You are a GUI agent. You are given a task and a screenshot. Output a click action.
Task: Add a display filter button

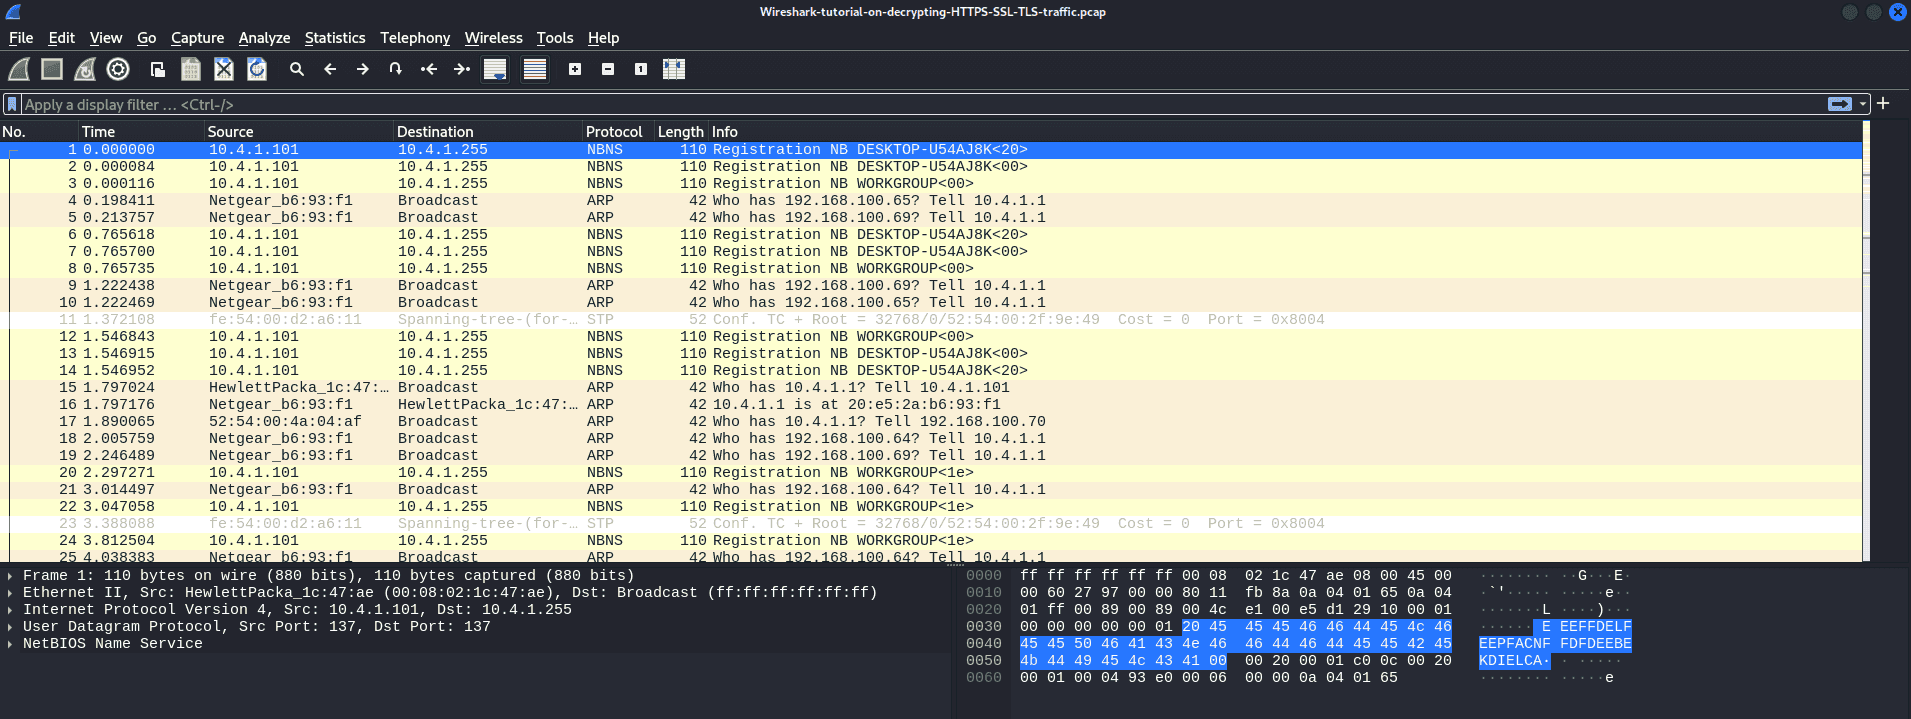pos(1883,103)
